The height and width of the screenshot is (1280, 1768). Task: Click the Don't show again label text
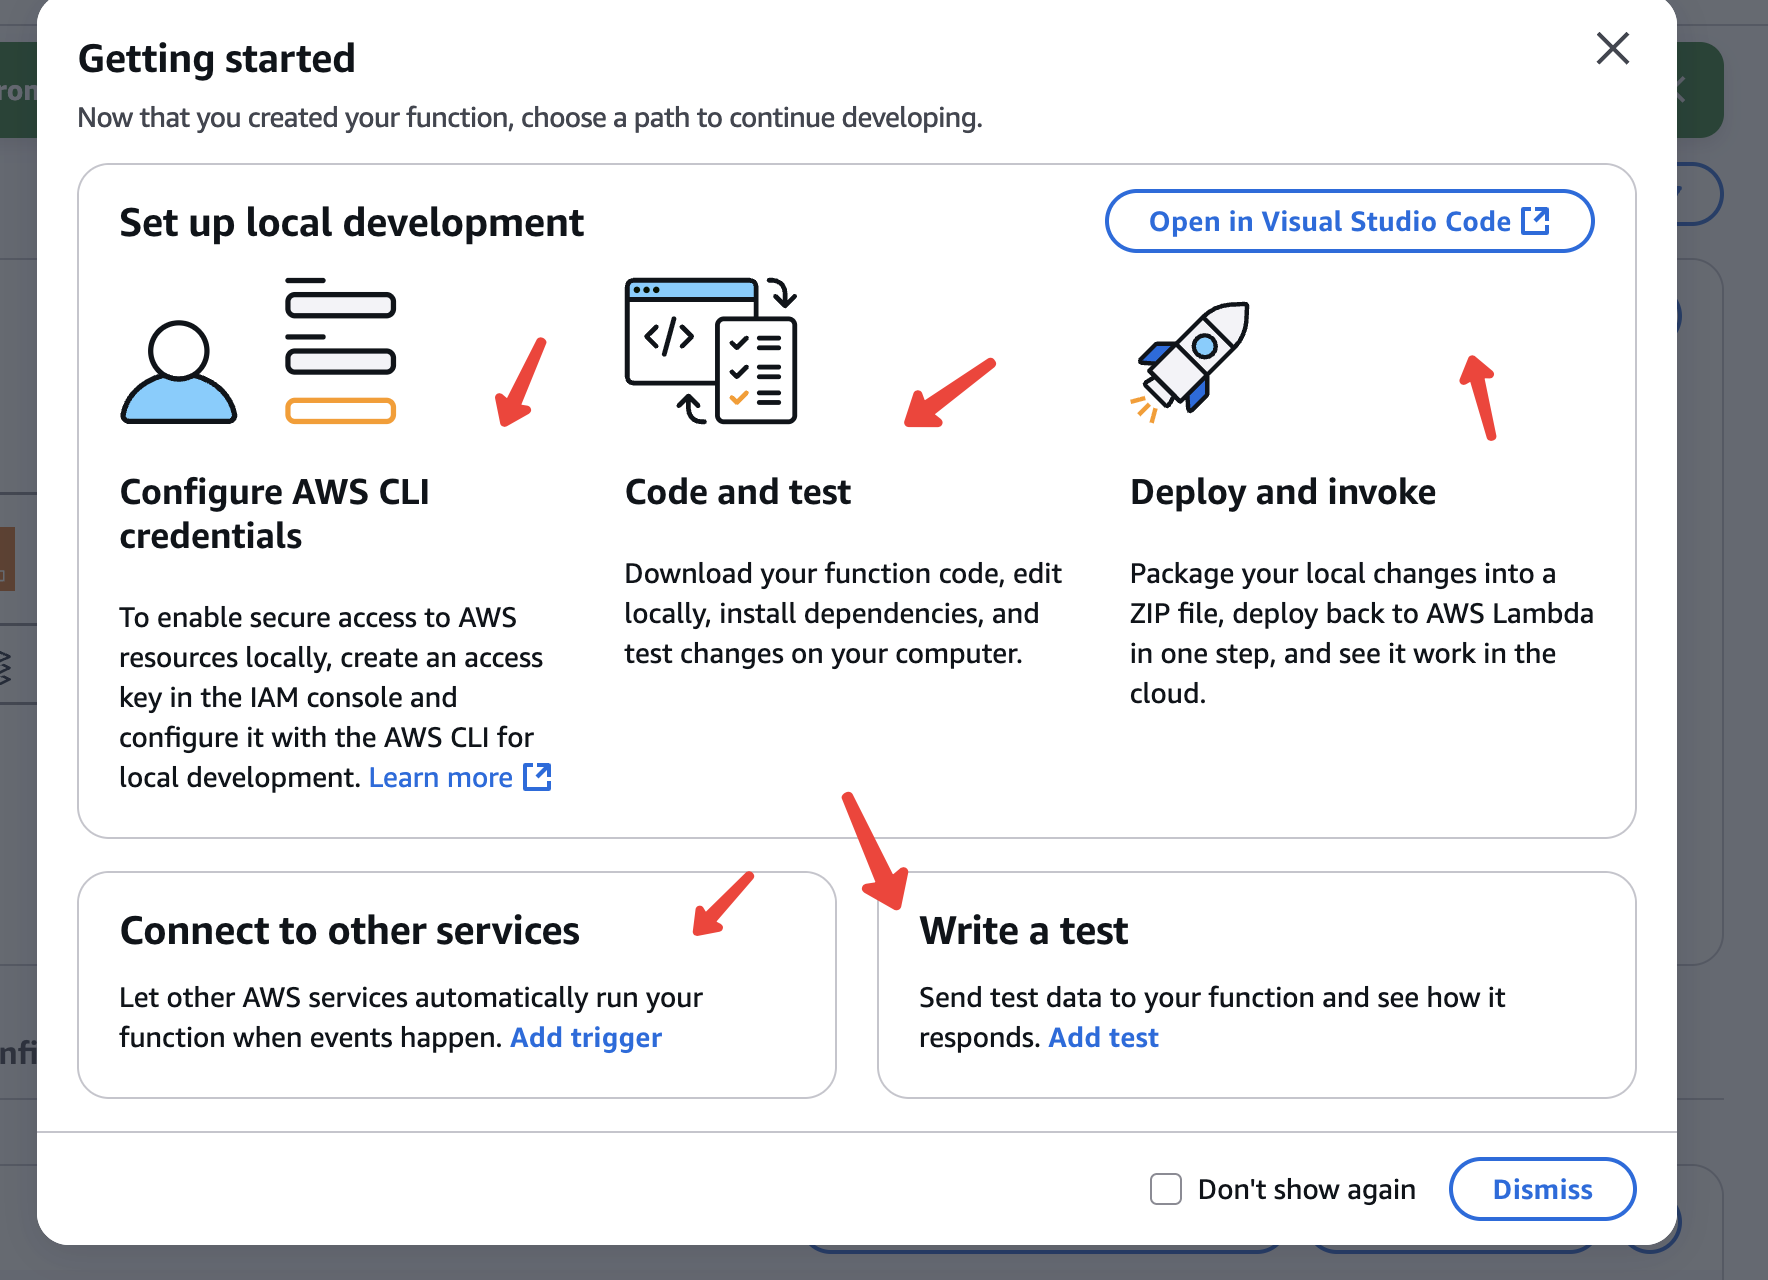(x=1306, y=1189)
